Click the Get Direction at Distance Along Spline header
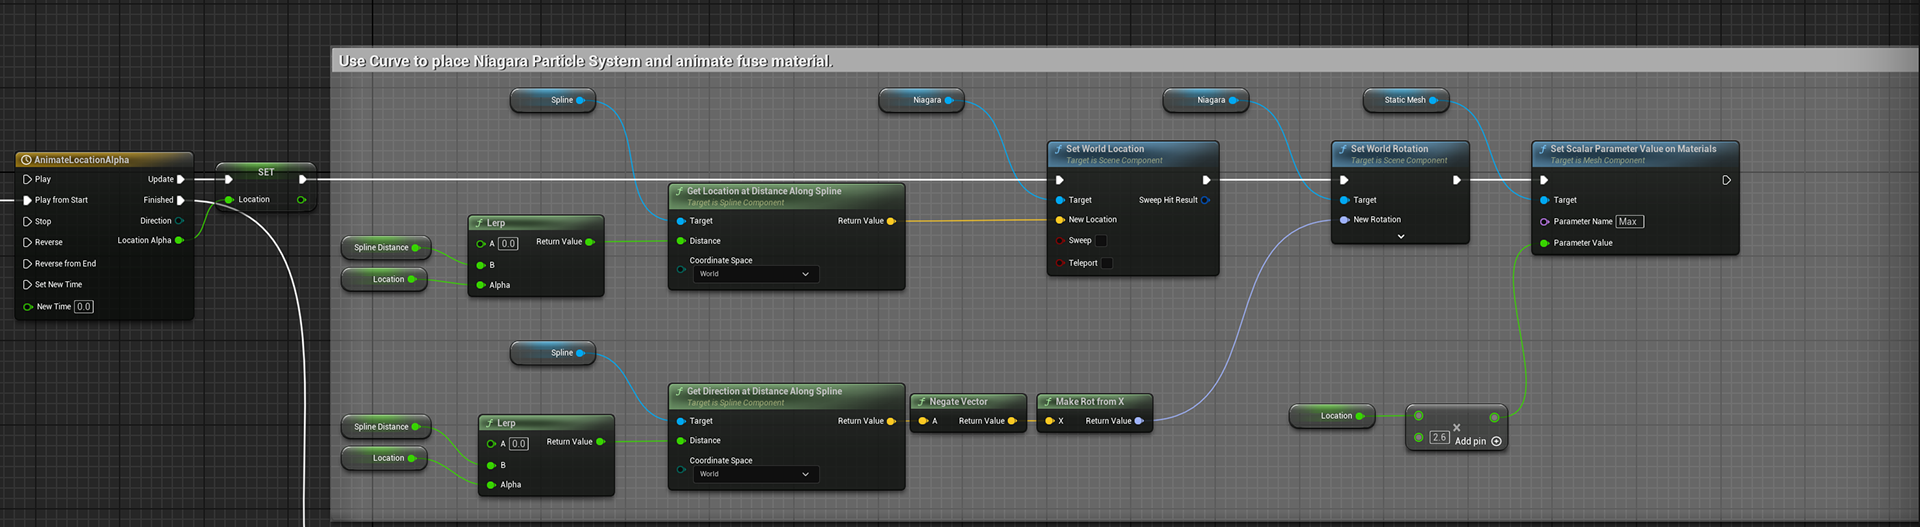This screenshot has height=527, width=1920. coord(786,396)
